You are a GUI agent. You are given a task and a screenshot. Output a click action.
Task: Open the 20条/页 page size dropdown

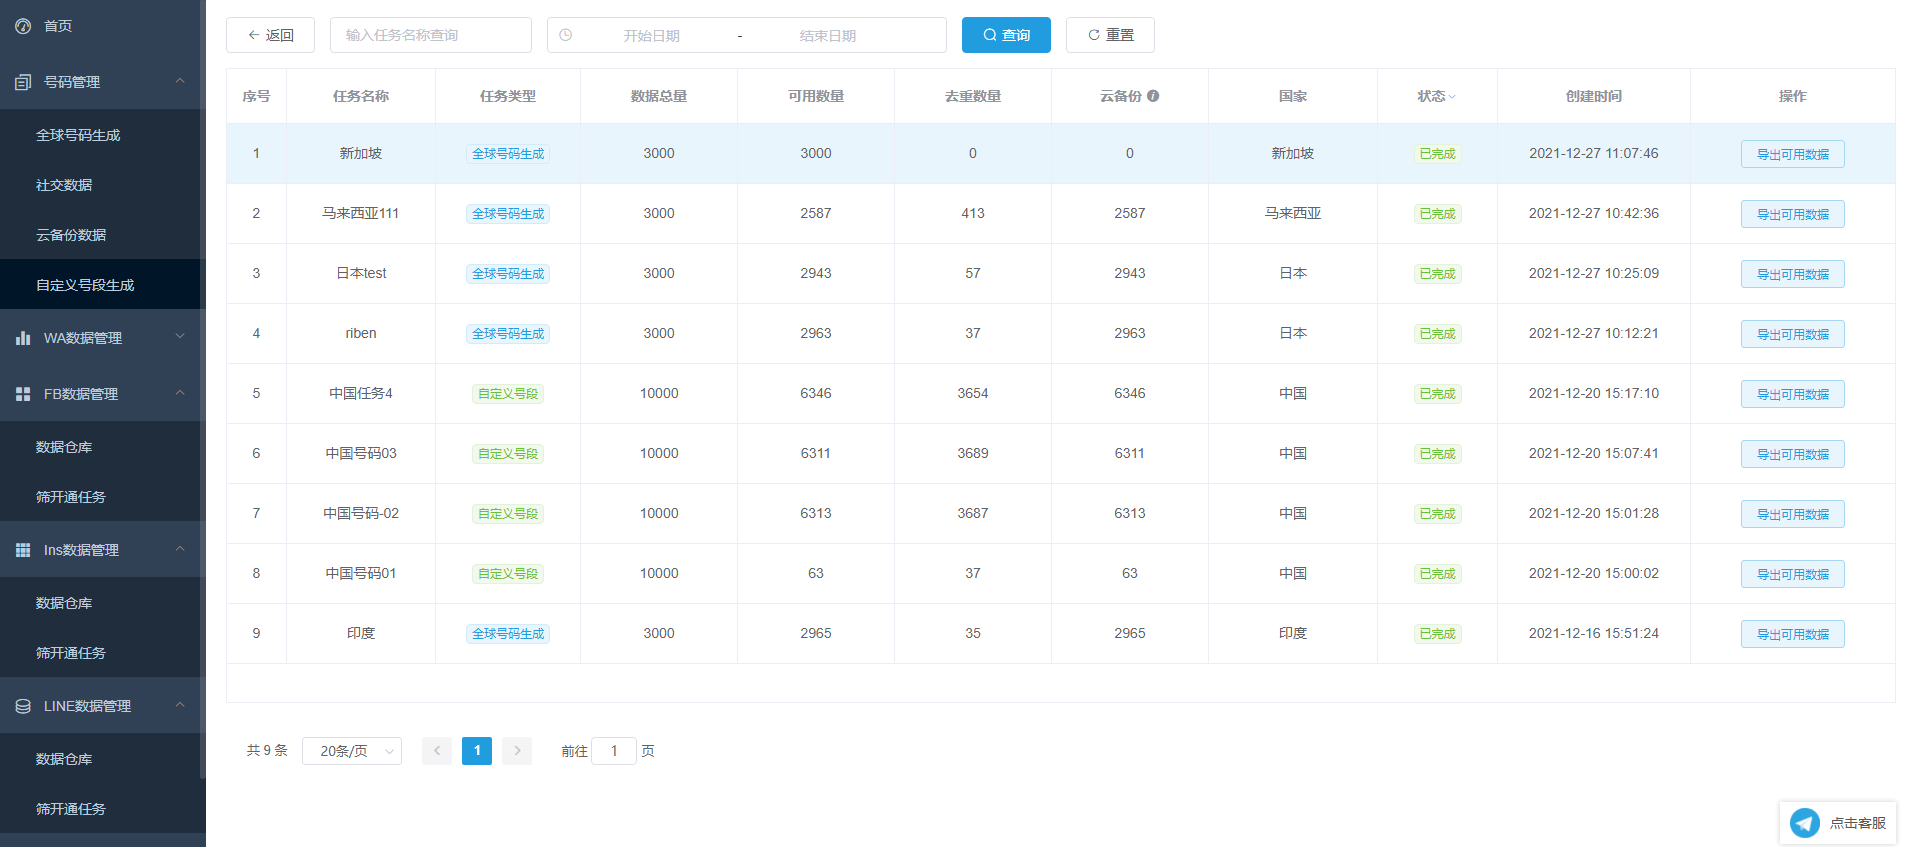[352, 751]
